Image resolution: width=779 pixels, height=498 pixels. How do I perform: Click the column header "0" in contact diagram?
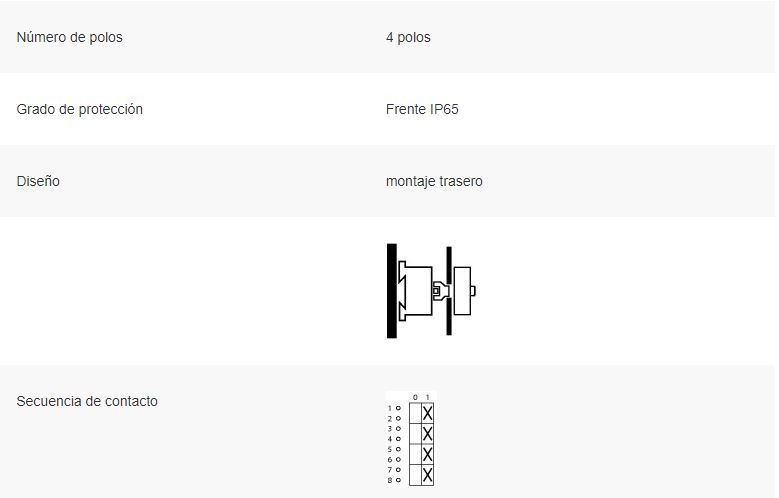(415, 397)
